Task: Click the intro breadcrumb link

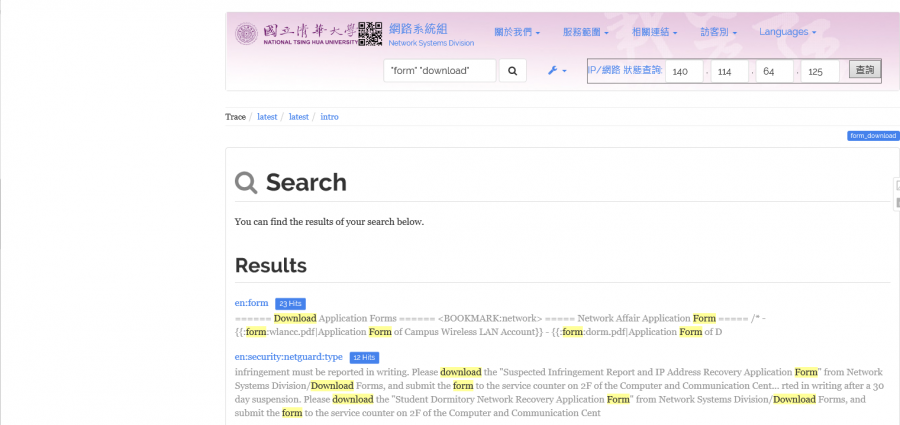Action: (x=329, y=117)
